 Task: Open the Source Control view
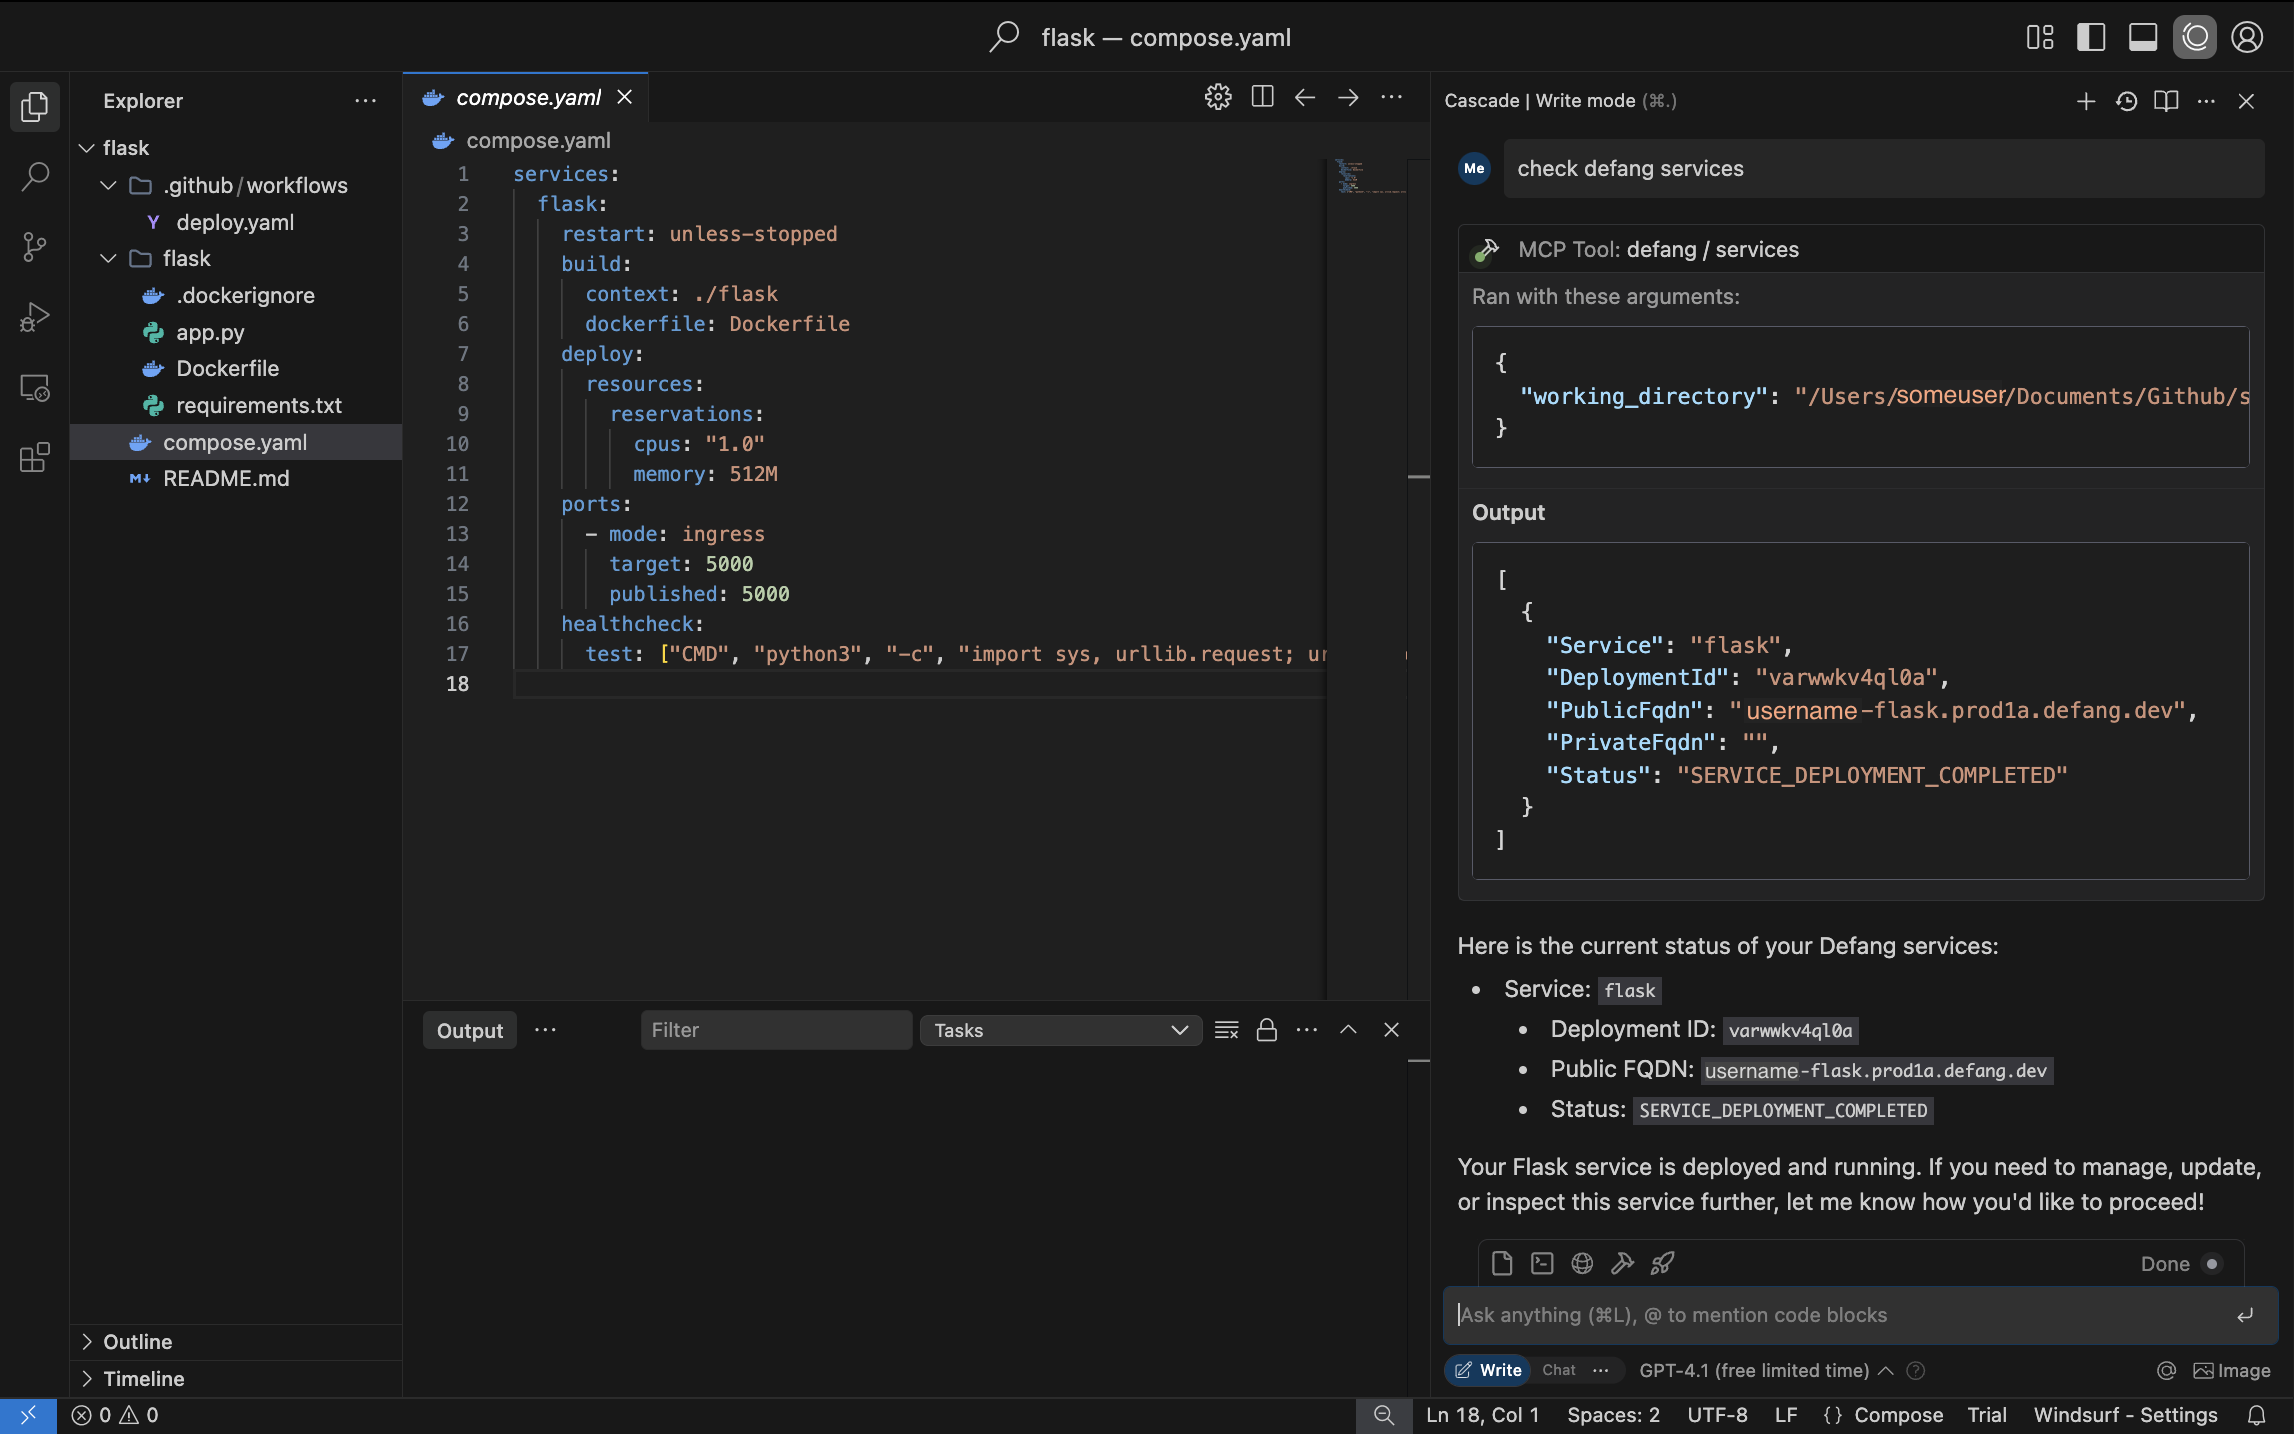[34, 247]
